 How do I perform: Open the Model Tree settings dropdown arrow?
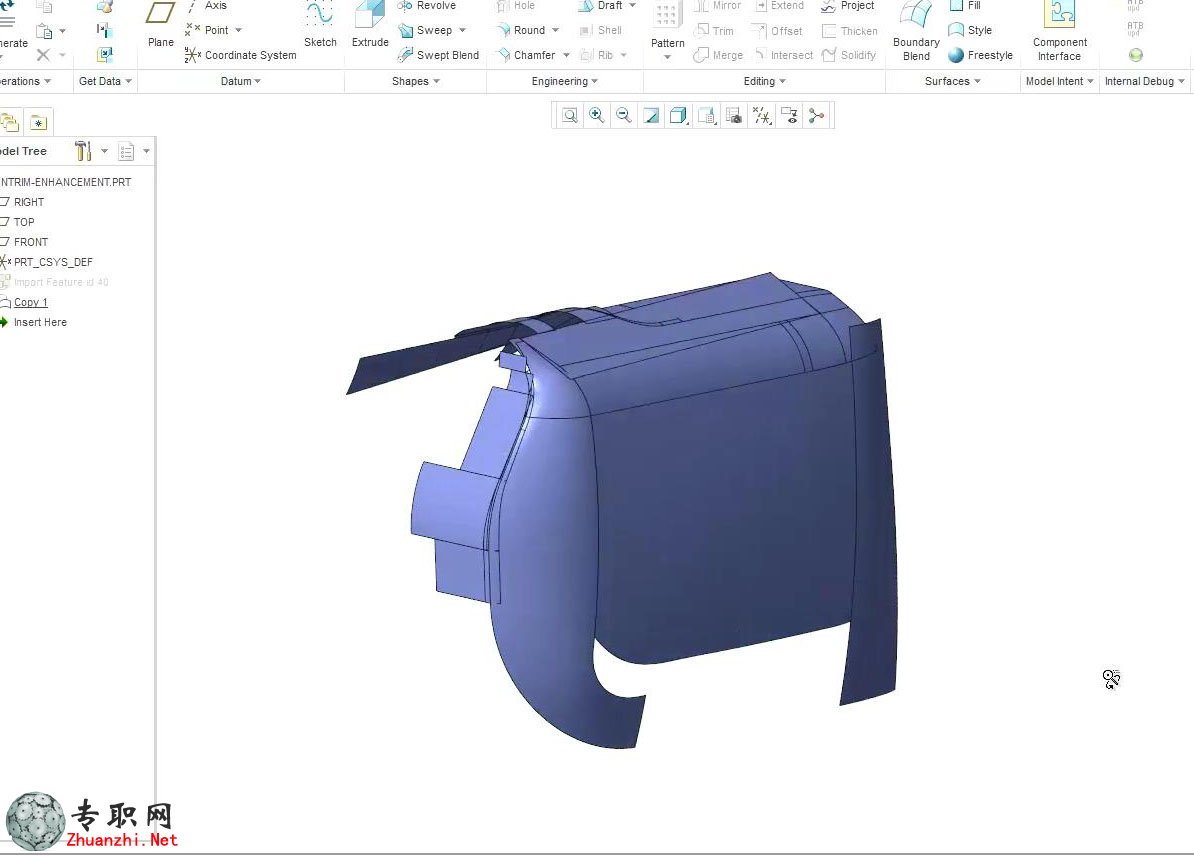click(x=104, y=151)
